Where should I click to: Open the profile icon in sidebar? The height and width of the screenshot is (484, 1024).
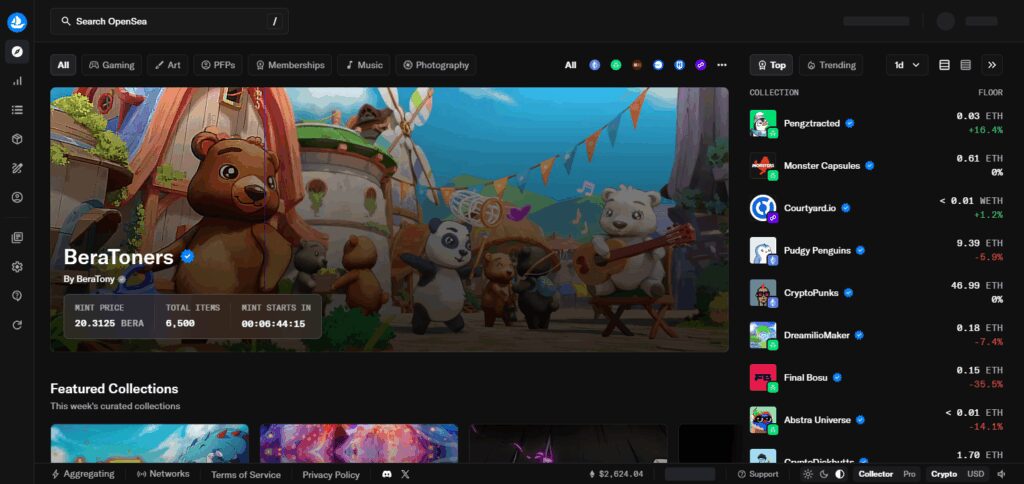(18, 197)
